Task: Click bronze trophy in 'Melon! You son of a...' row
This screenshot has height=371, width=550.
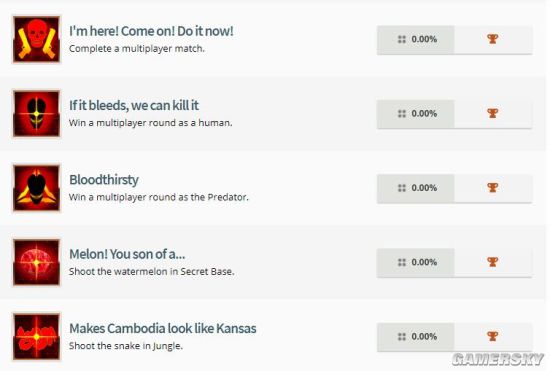Action: (492, 262)
